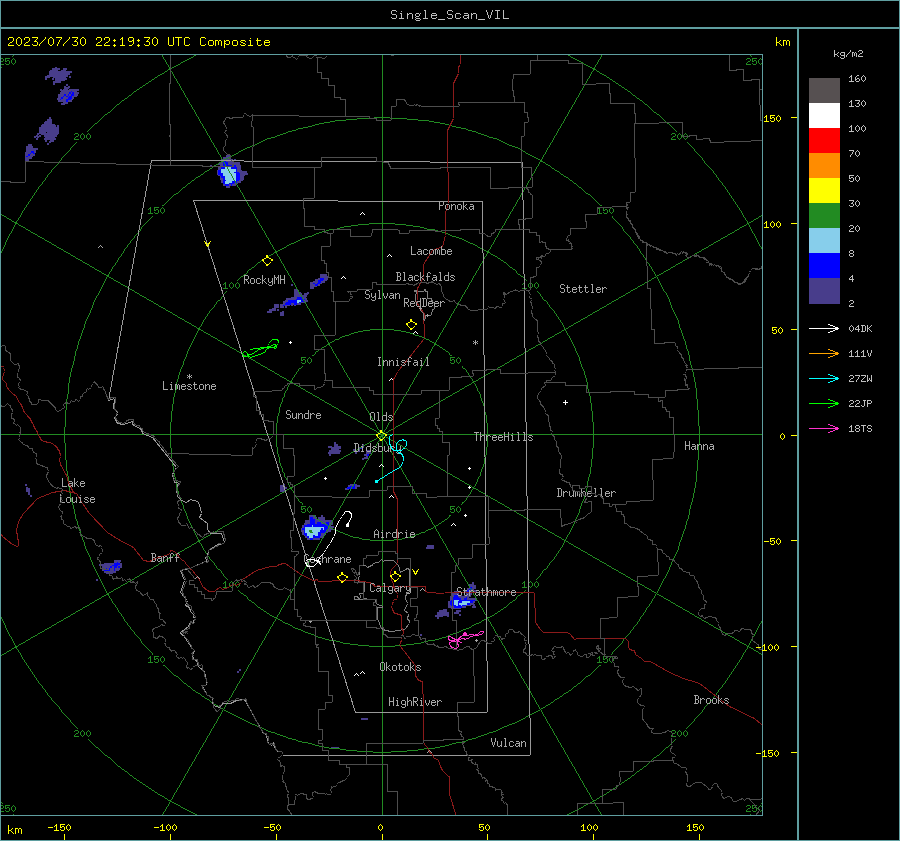900x841 pixels.
Task: Click the Innisfail city label
Action: (403, 362)
